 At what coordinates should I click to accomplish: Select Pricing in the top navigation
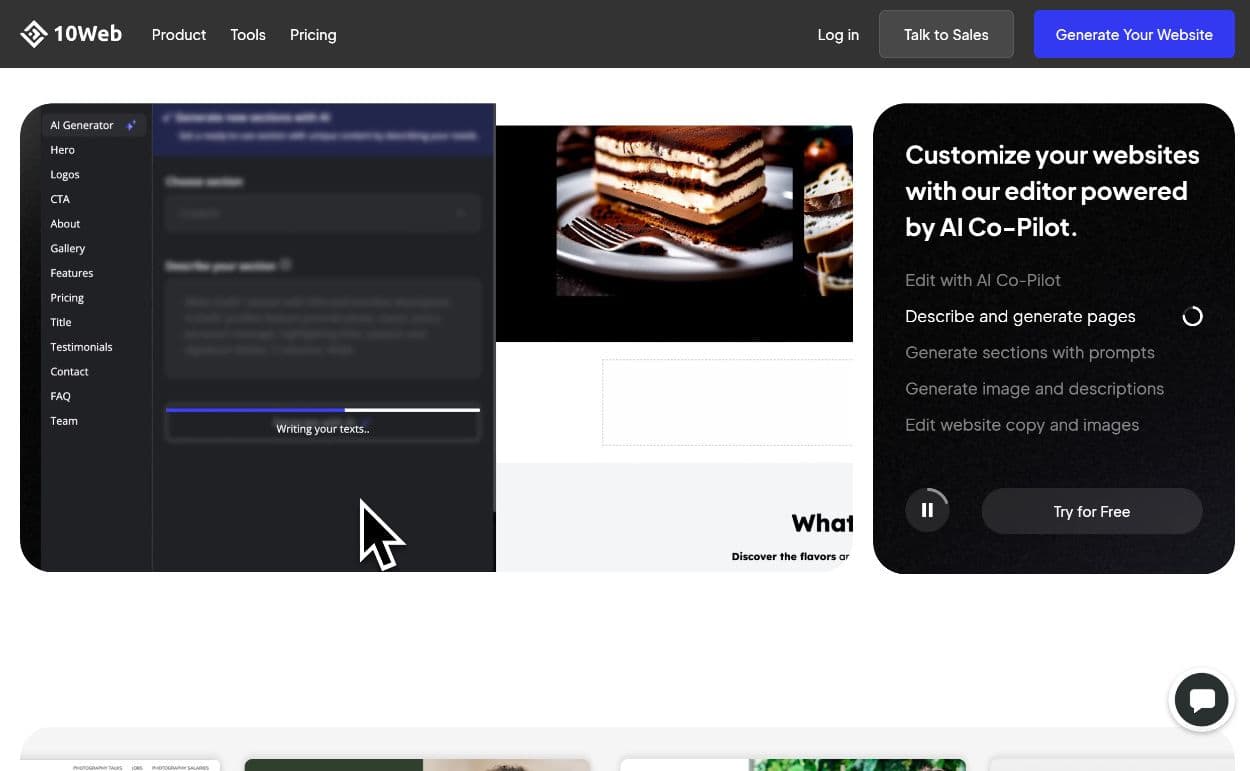coord(312,35)
